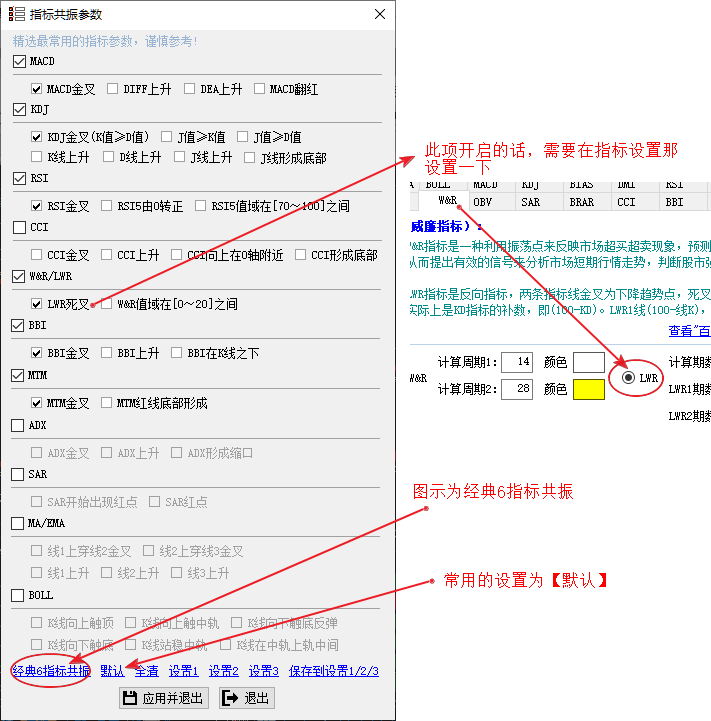Click the 计算周期2 input field showing 28
711x721 pixels.
coord(517,389)
